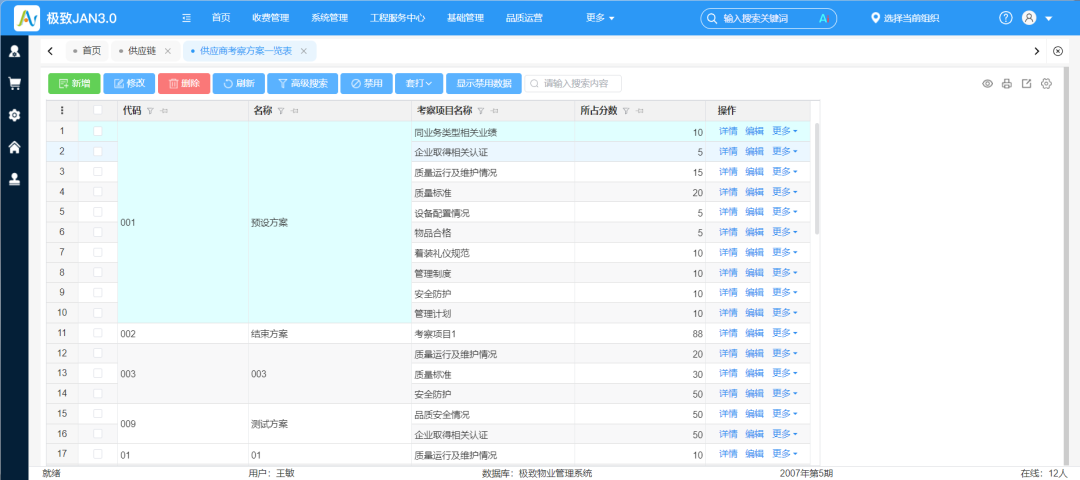Open the 系统管理 menu
The height and width of the screenshot is (480, 1080).
click(x=329, y=18)
